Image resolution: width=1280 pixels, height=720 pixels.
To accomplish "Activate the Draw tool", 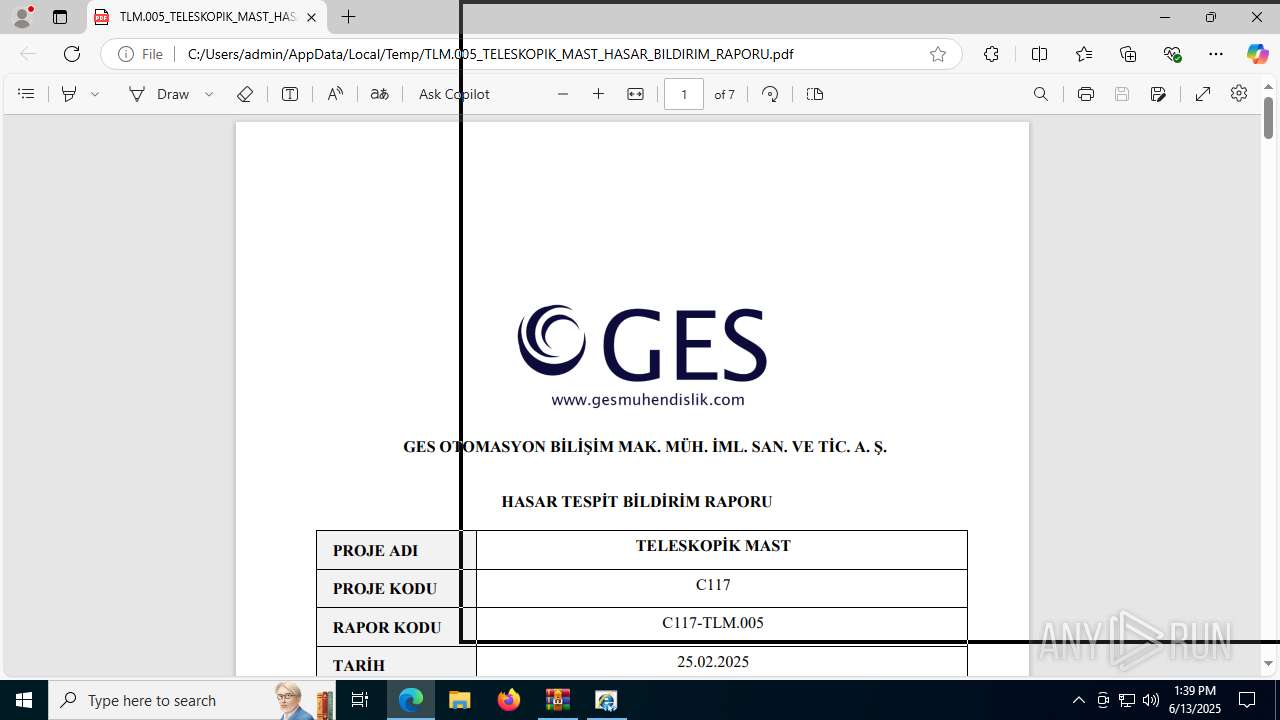I will pos(158,94).
